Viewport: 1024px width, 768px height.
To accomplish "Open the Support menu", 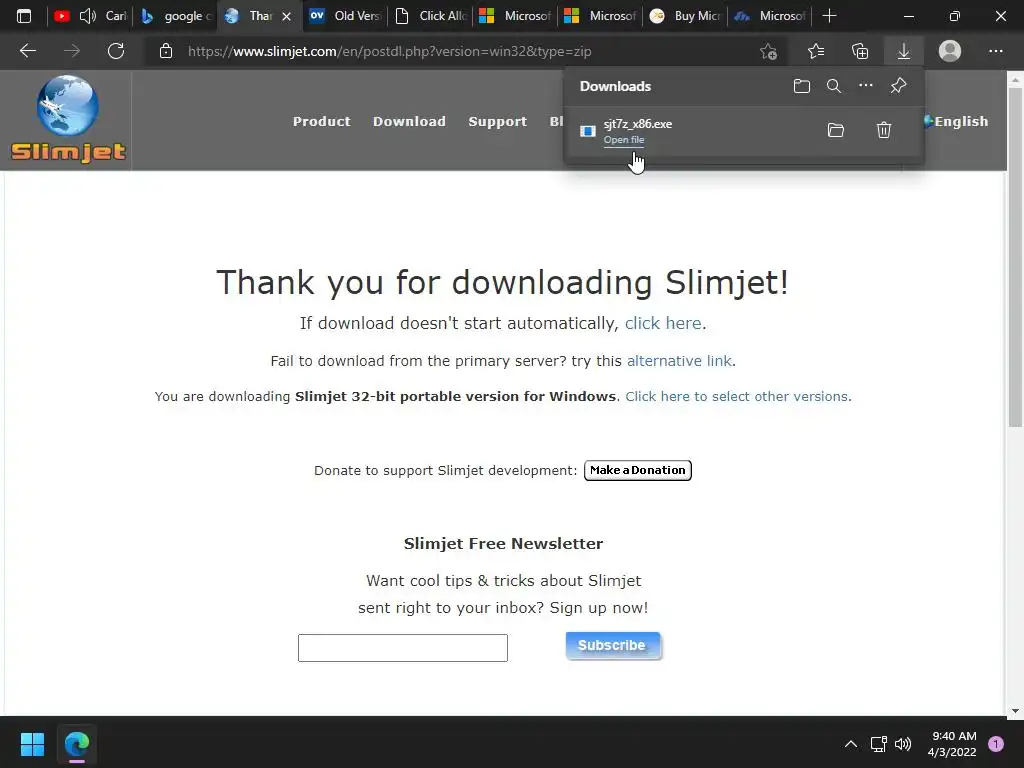I will coord(498,121).
